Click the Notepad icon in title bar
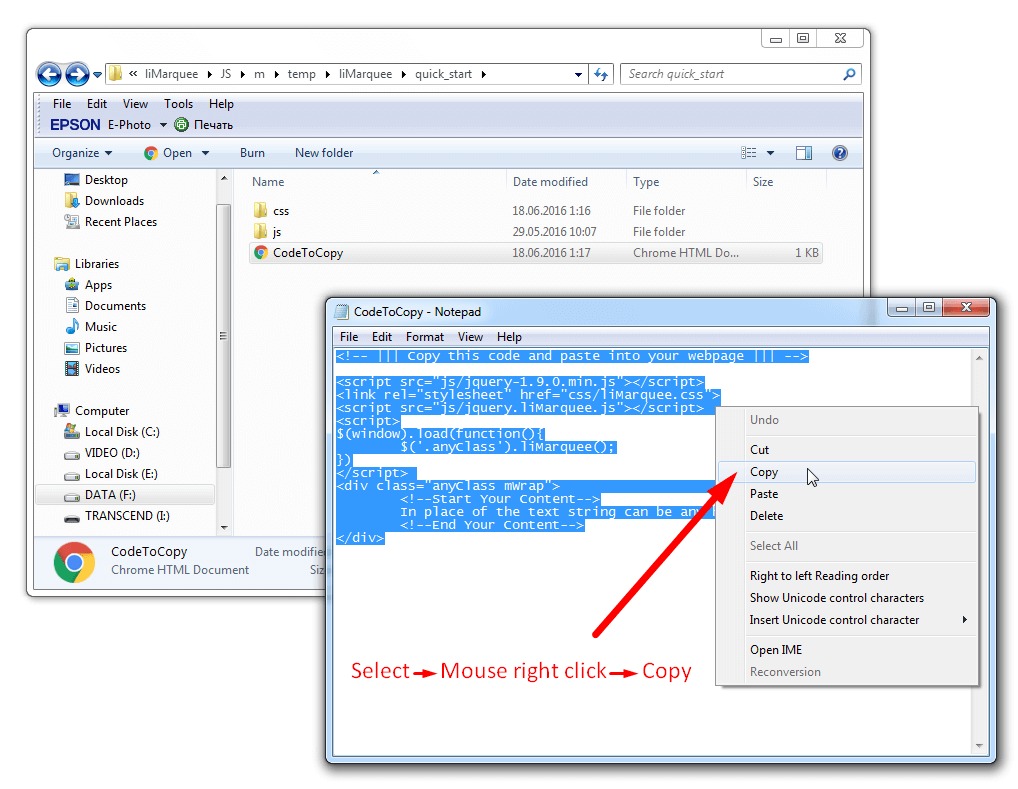1018x789 pixels. point(341,312)
